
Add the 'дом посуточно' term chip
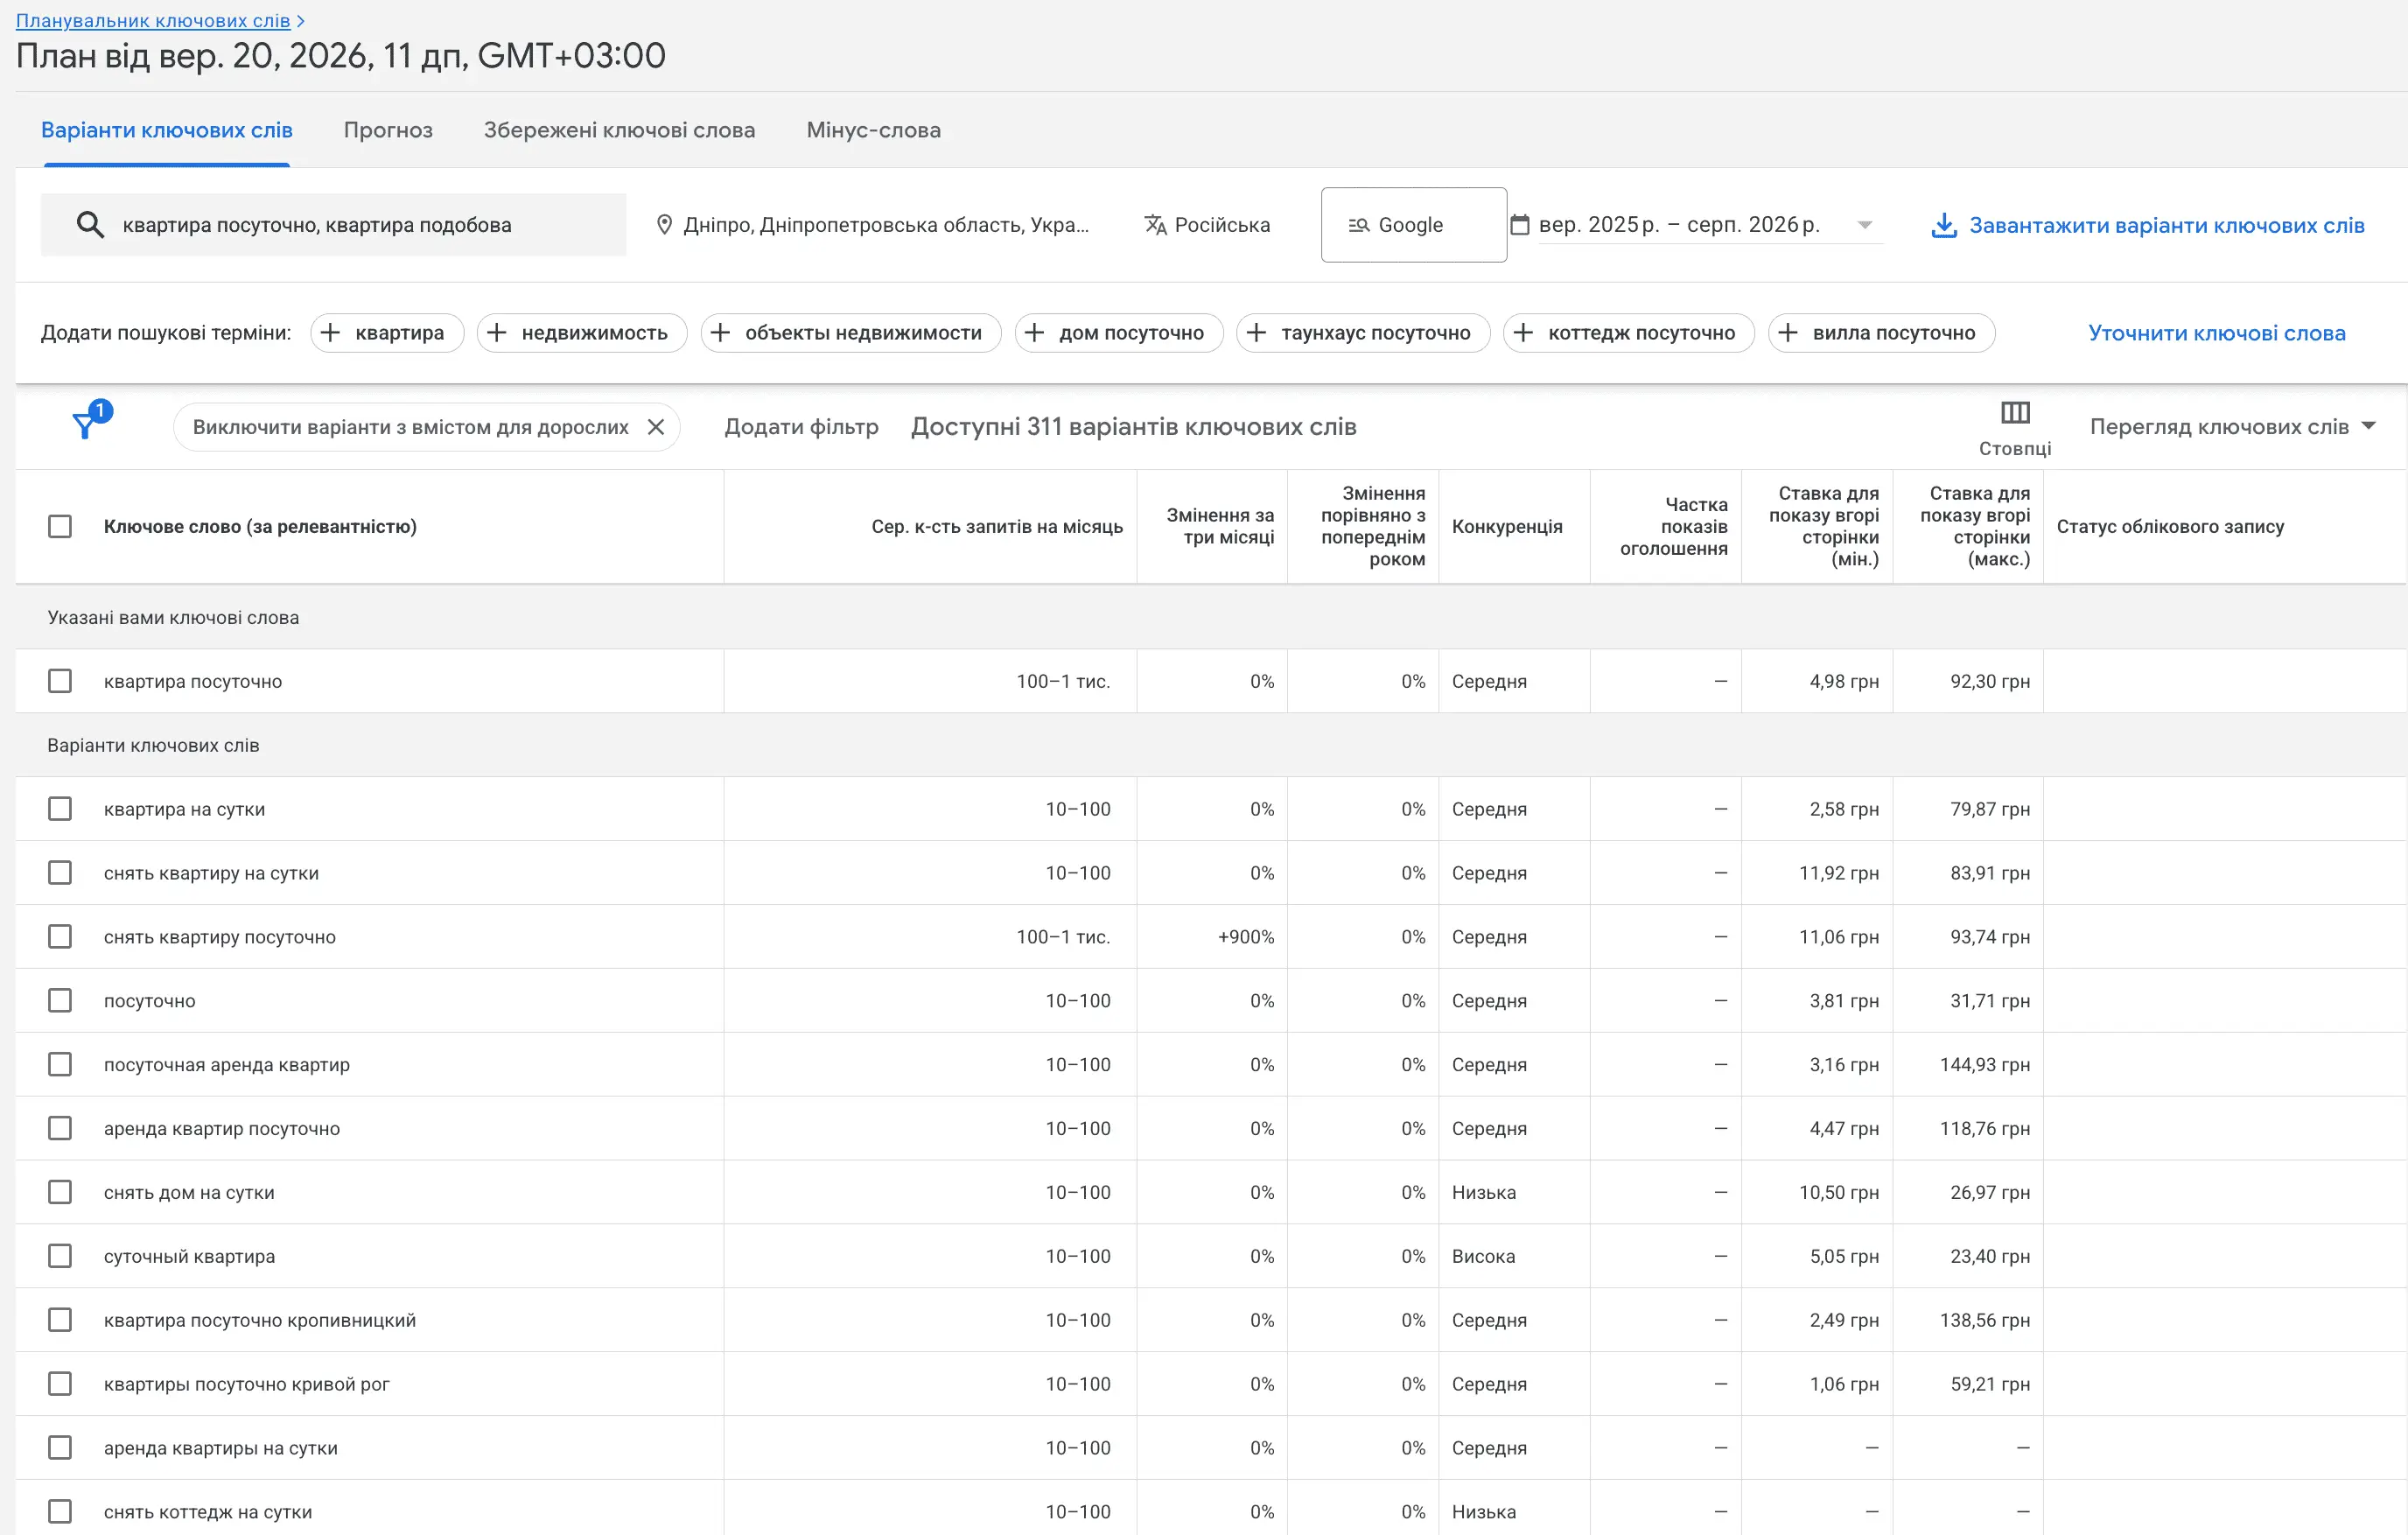[x=1119, y=333]
